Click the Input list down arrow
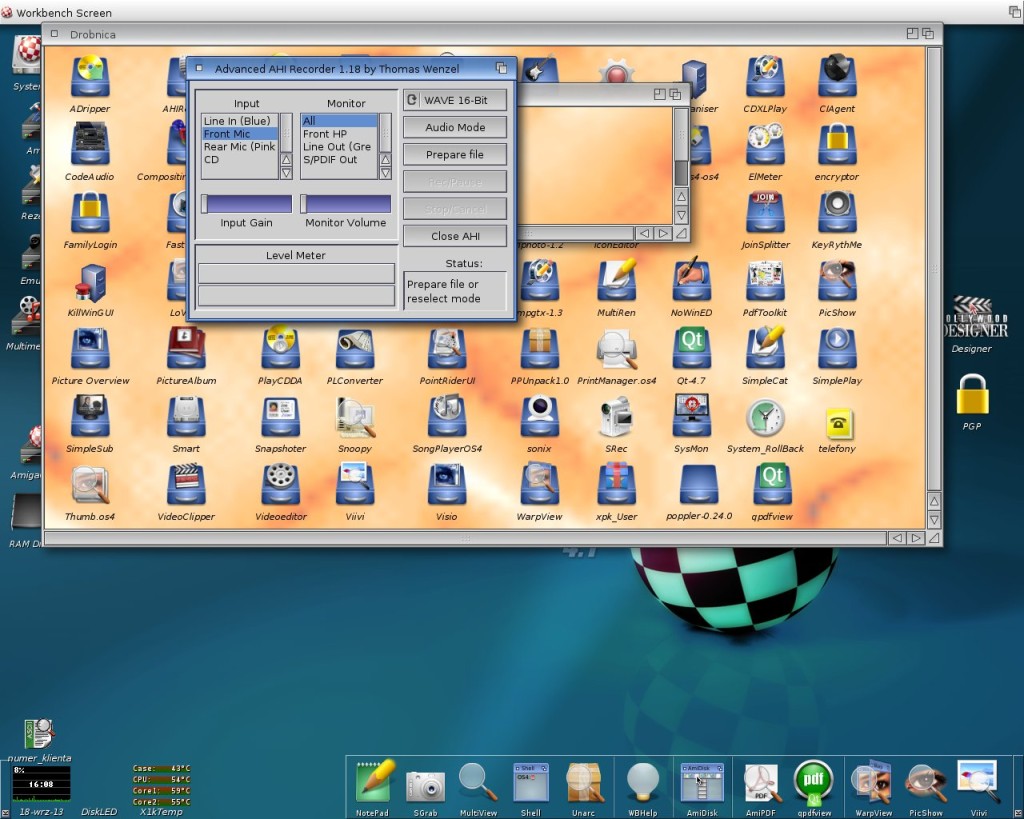Viewport: 1024px width, 819px height. 286,173
